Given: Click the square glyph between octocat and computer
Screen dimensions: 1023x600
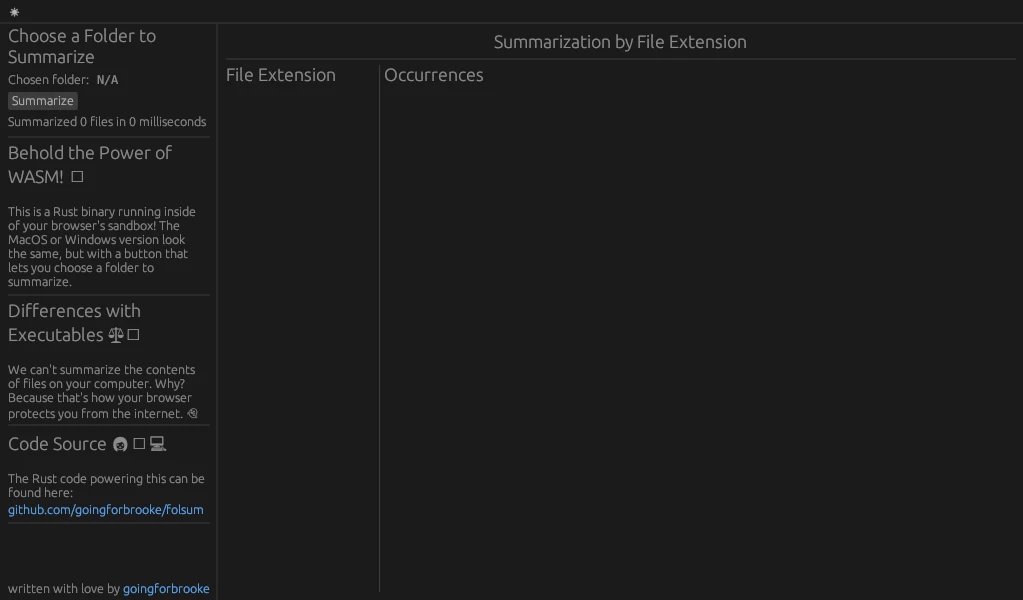Looking at the screenshot, I should pos(139,444).
